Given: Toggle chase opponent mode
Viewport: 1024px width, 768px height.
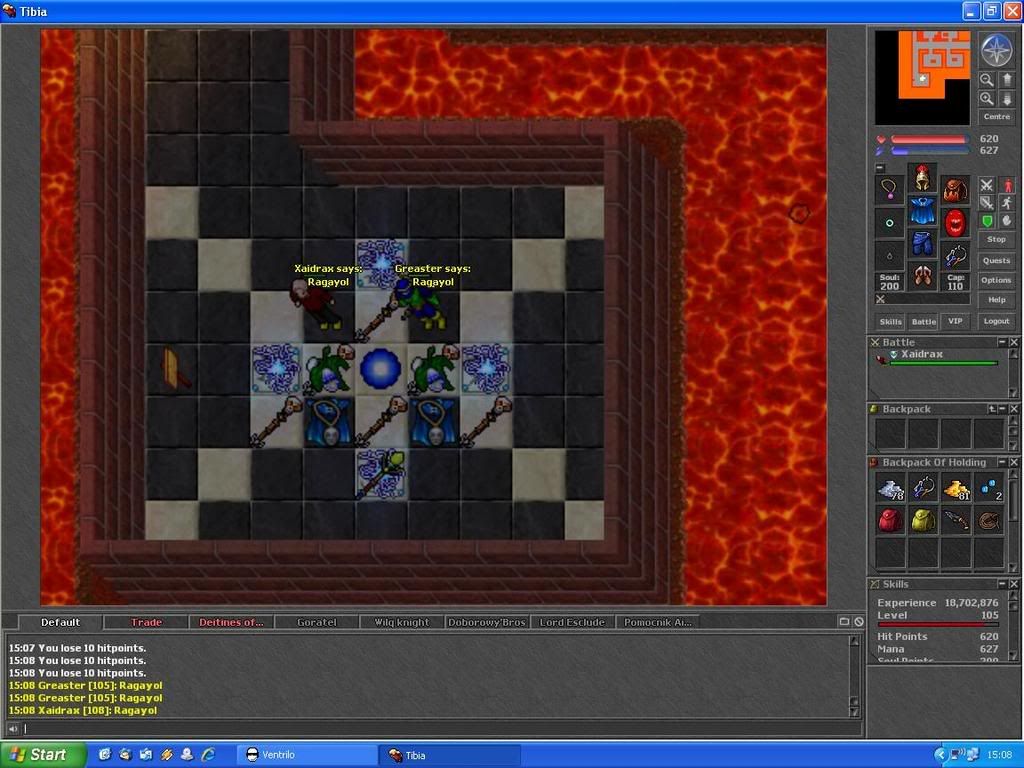Looking at the screenshot, I should tap(1006, 203).
